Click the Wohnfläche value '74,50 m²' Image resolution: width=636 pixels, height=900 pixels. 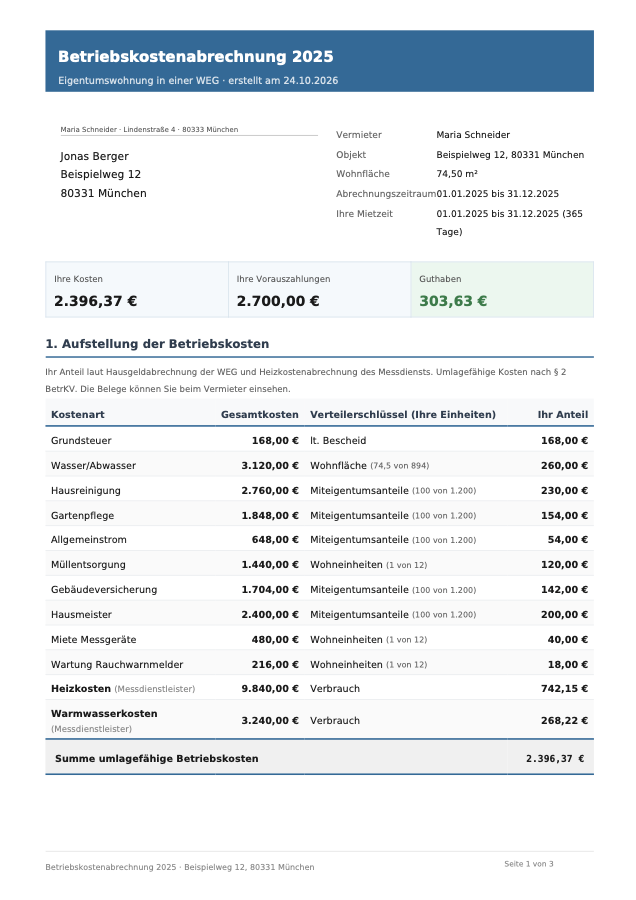(x=457, y=174)
